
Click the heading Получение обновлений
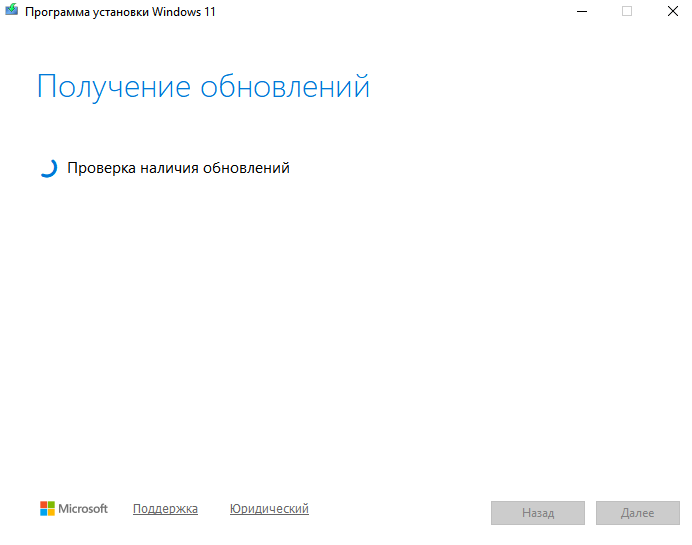tap(203, 87)
